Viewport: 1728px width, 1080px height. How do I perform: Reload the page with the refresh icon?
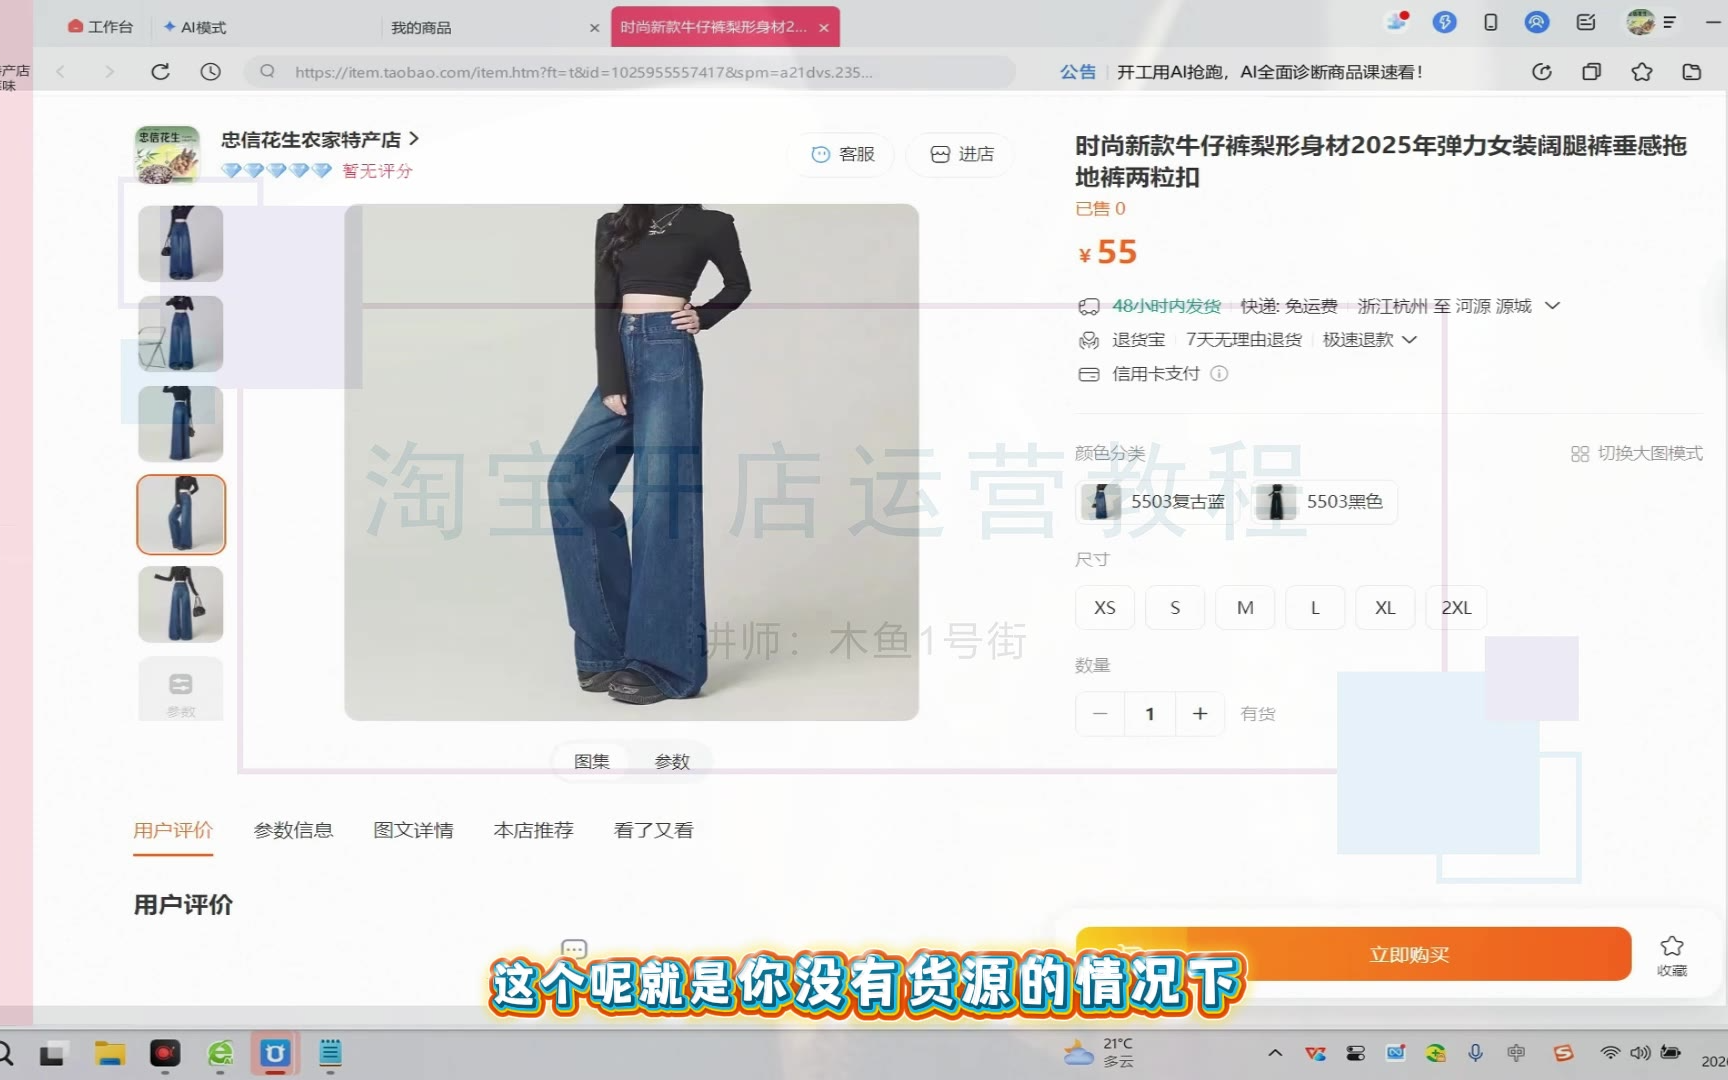tap(160, 72)
